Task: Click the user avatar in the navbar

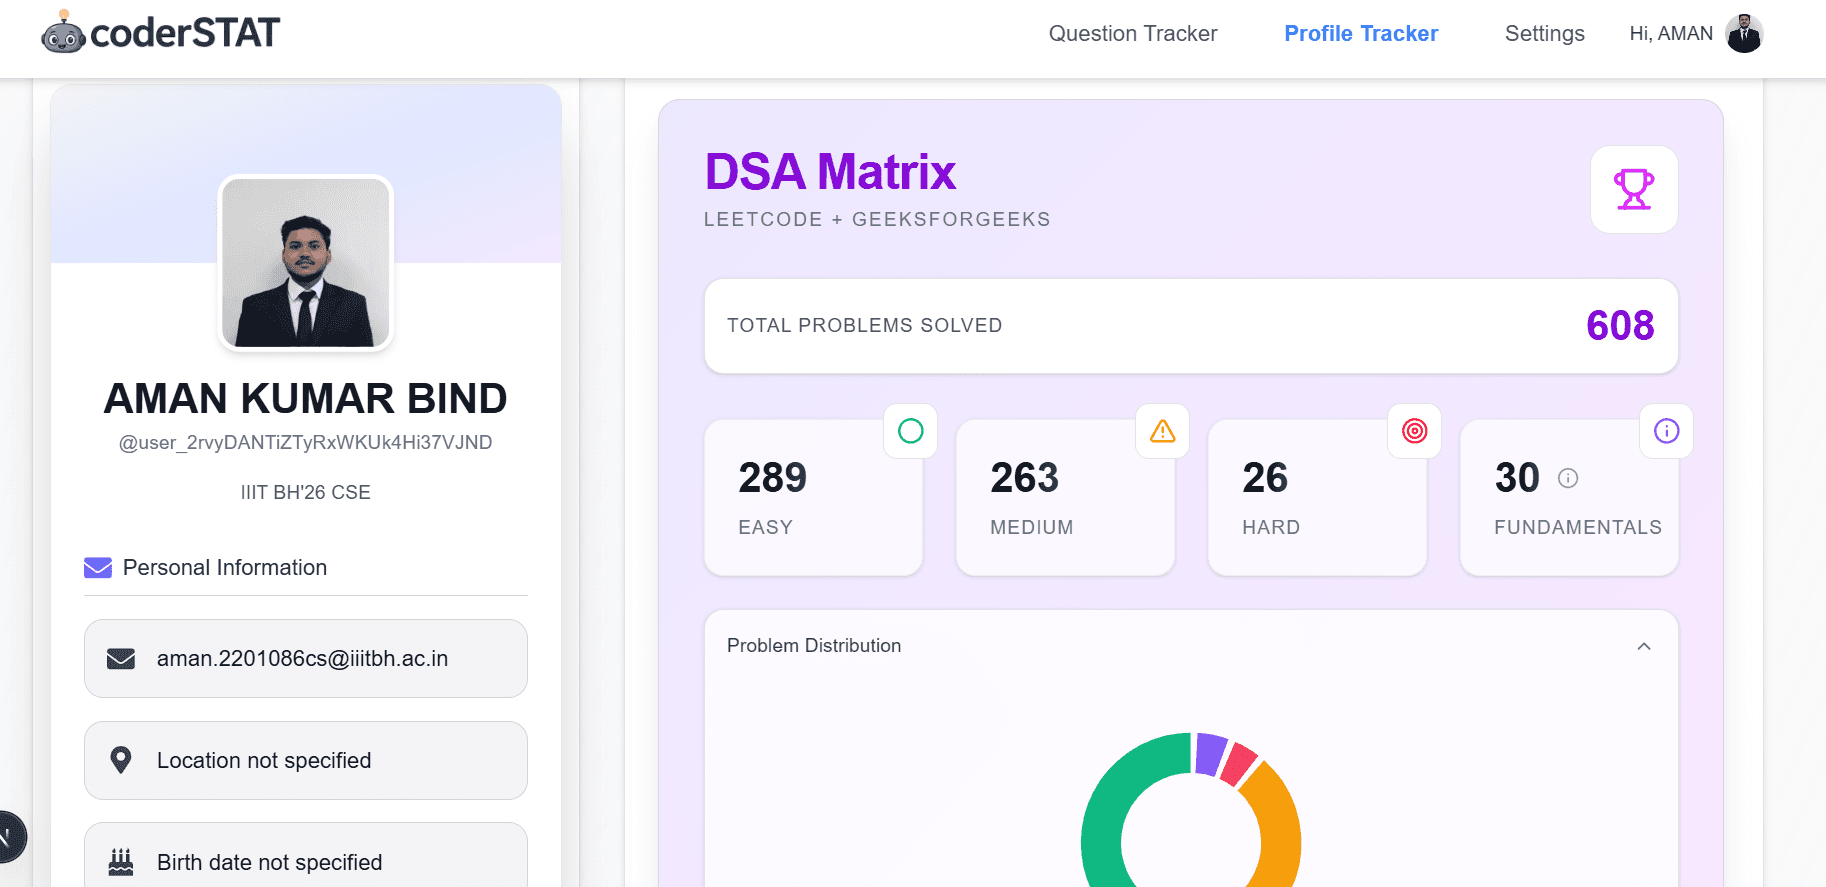Action: coord(1744,34)
